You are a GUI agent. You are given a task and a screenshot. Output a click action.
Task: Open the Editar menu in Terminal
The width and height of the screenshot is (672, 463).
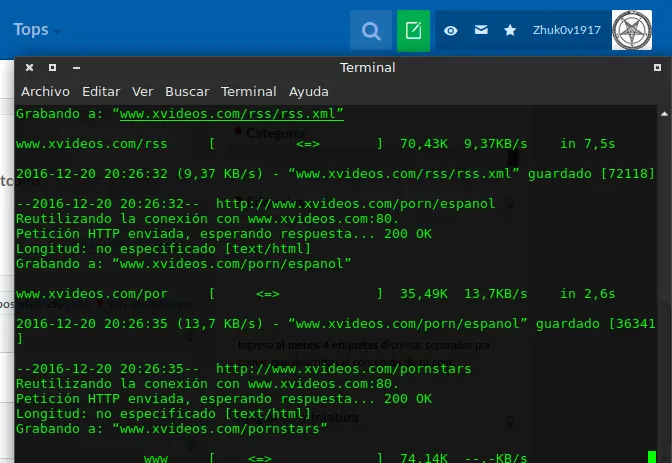click(x=101, y=91)
